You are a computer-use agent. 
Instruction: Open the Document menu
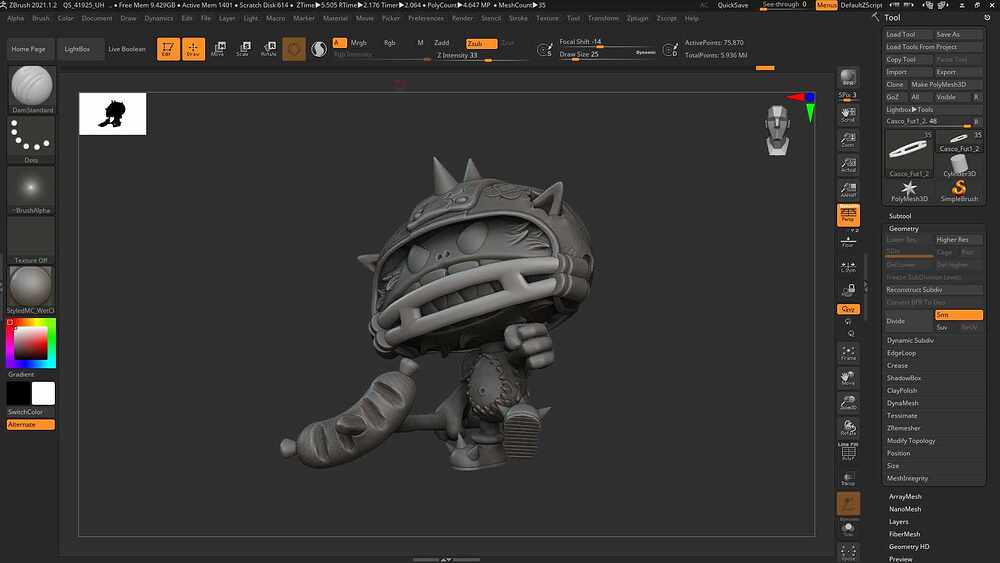[97, 18]
